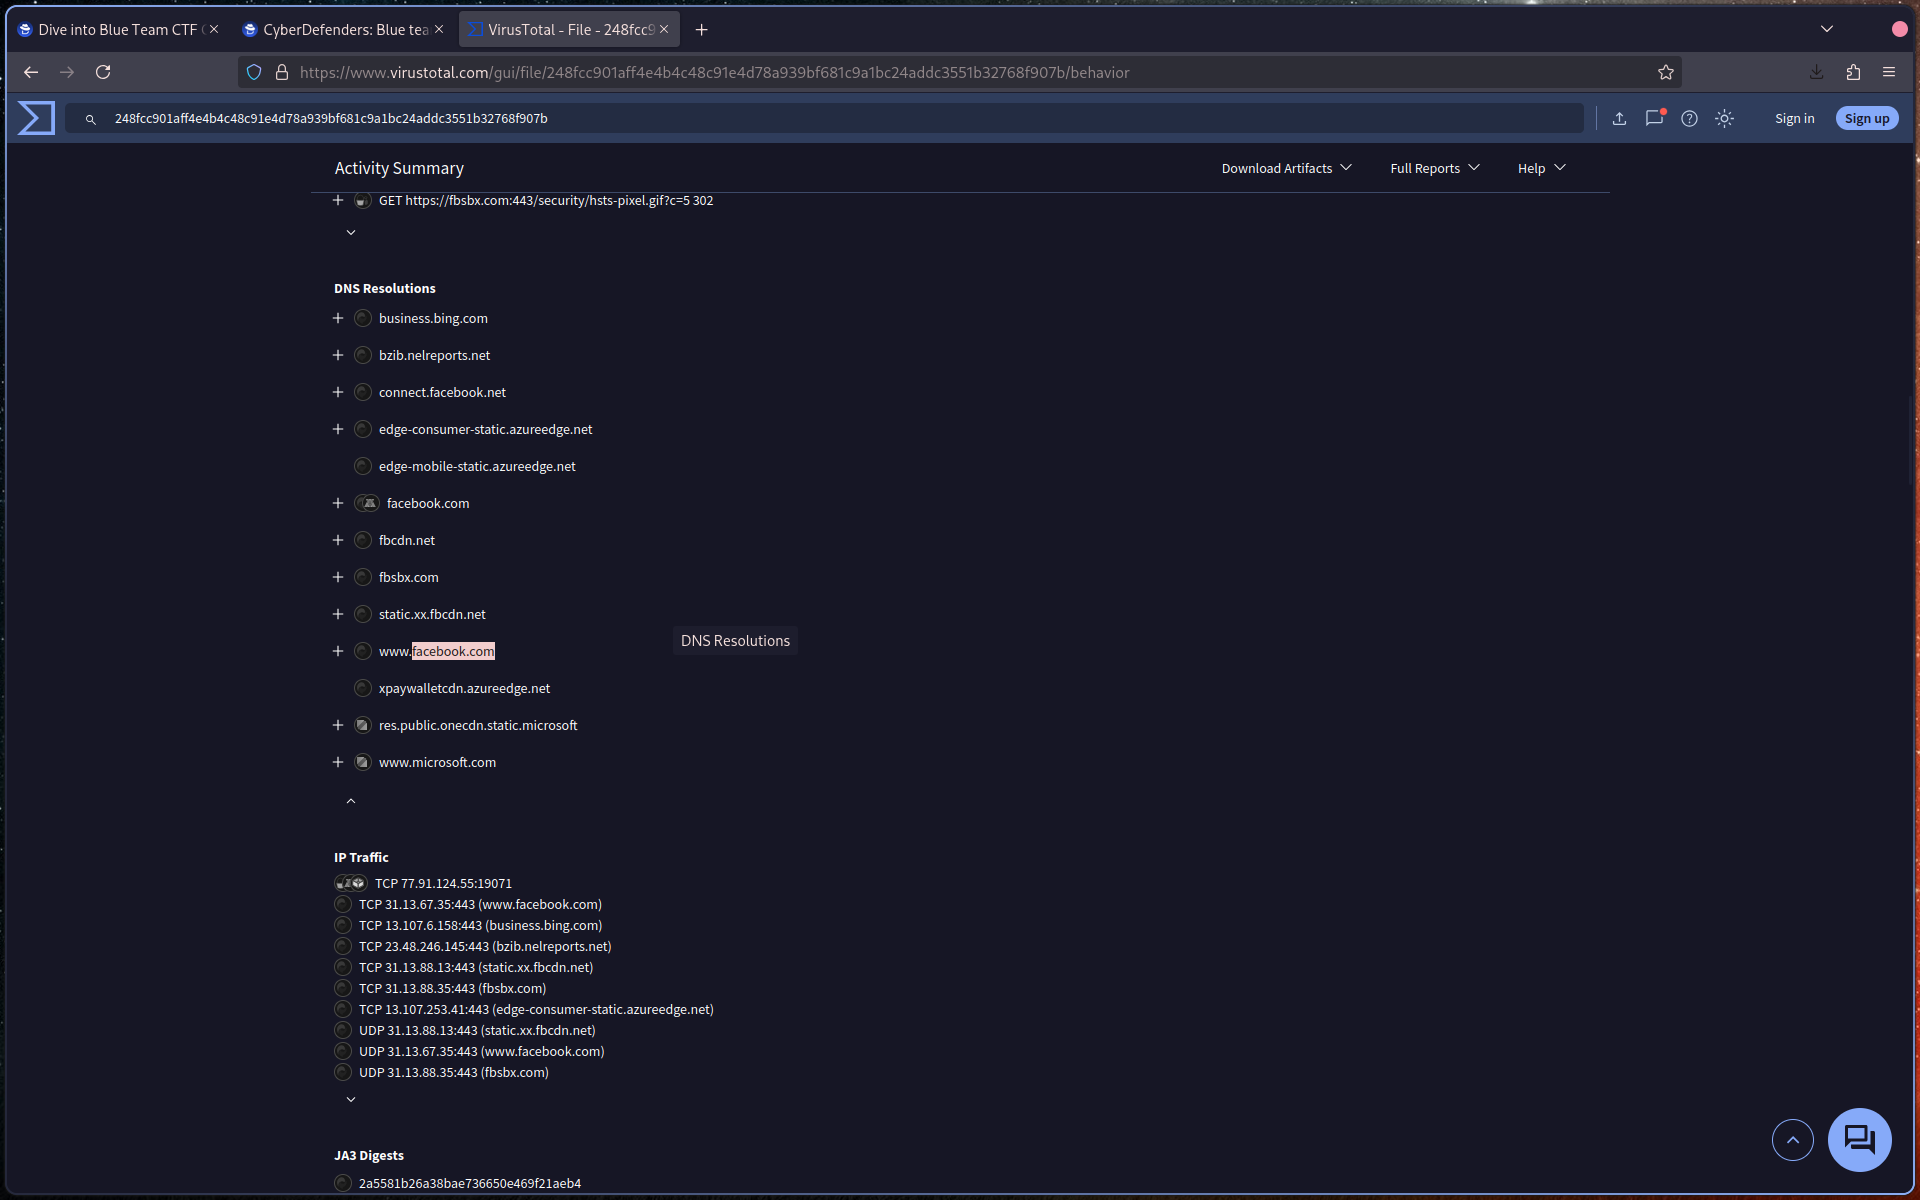Expand the GET fbsbx.com hsts-pixel request
1920x1200 pixels.
(338, 200)
